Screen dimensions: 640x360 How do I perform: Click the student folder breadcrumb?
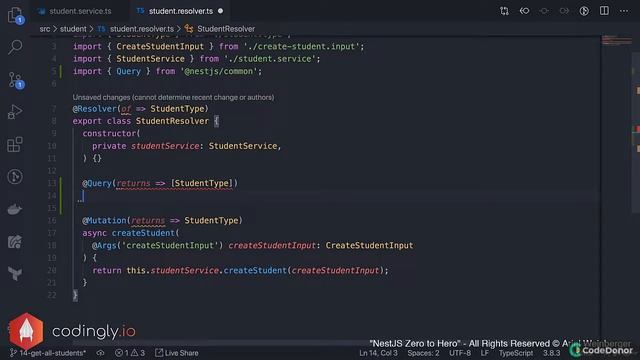tap(73, 29)
